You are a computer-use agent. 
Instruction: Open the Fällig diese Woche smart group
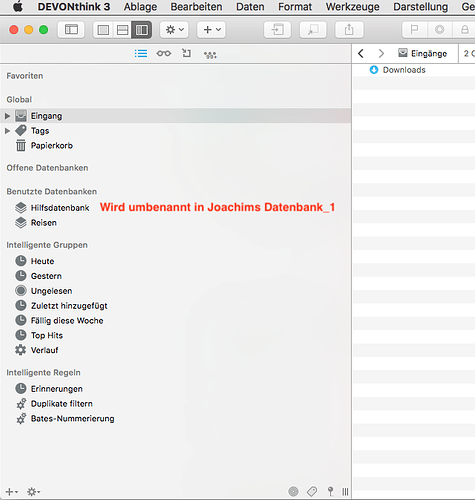pos(67,321)
